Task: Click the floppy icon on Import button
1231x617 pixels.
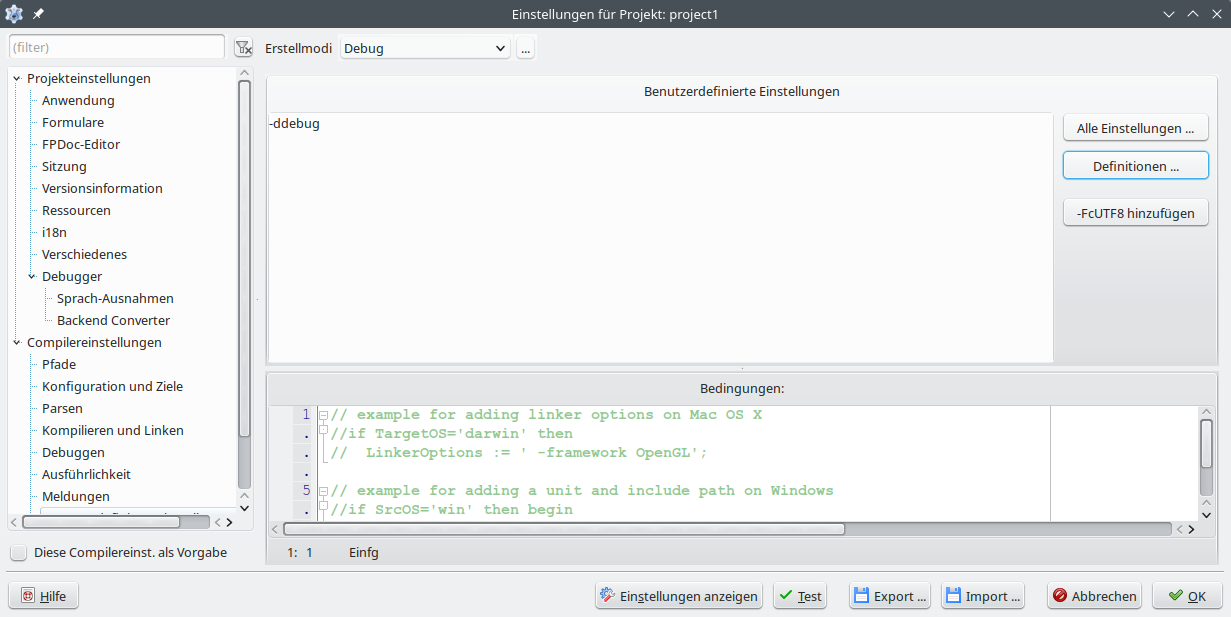Action: click(953, 596)
